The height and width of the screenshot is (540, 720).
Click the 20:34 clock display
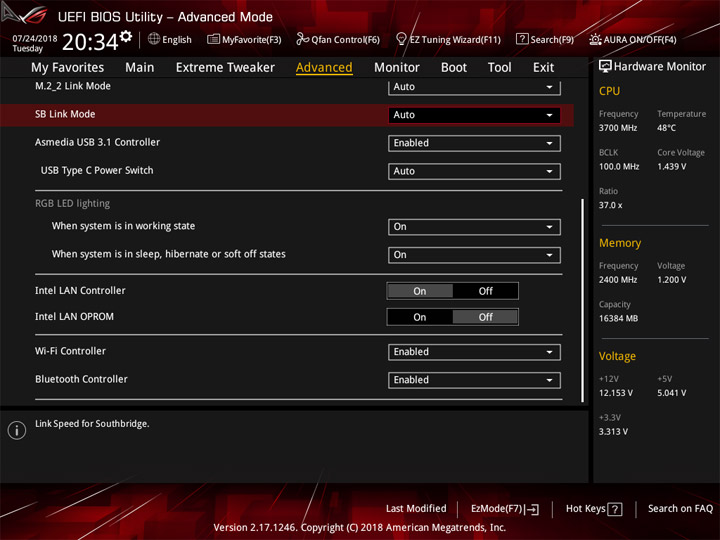[x=90, y=42]
